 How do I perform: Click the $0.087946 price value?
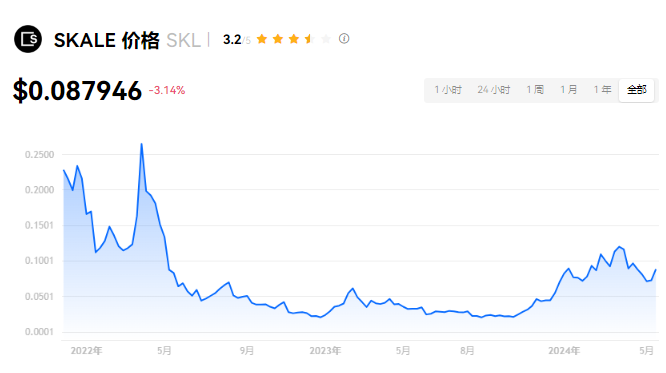click(77, 90)
